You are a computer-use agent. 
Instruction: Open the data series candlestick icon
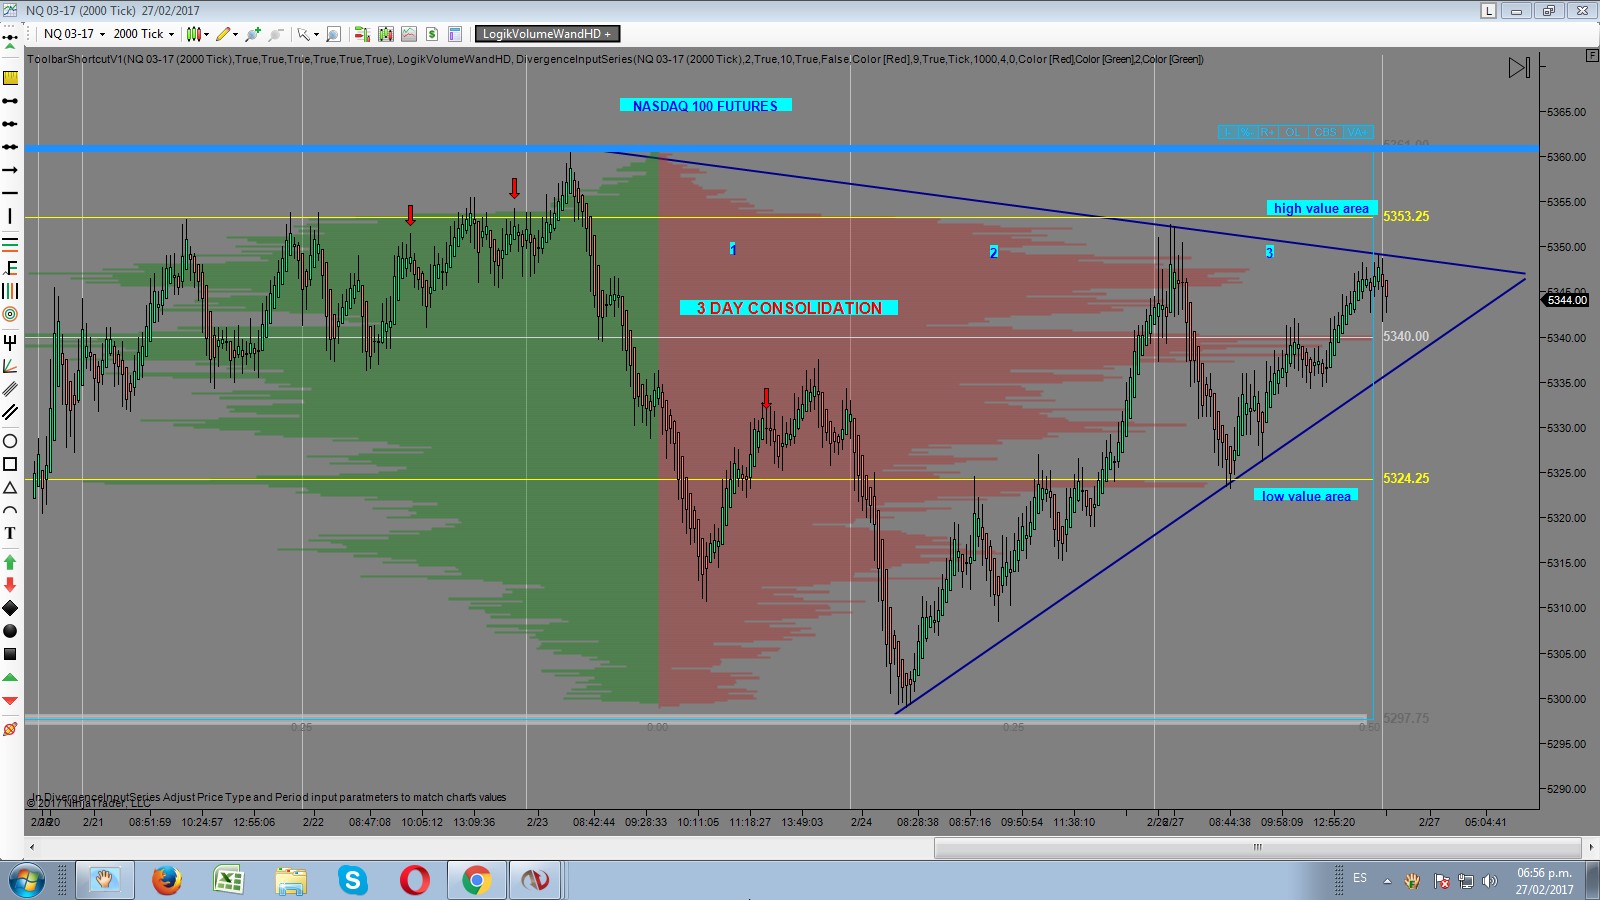click(x=386, y=34)
